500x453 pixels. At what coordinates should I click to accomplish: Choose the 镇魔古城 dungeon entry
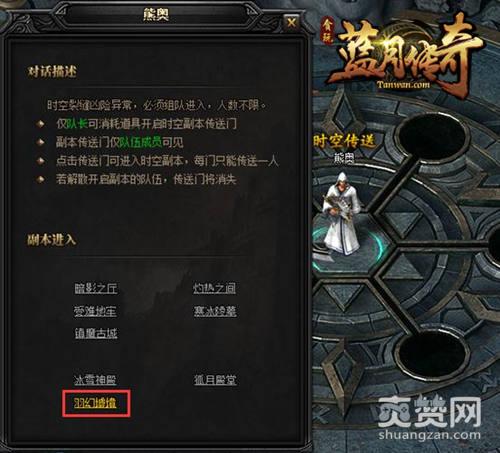coord(96,333)
